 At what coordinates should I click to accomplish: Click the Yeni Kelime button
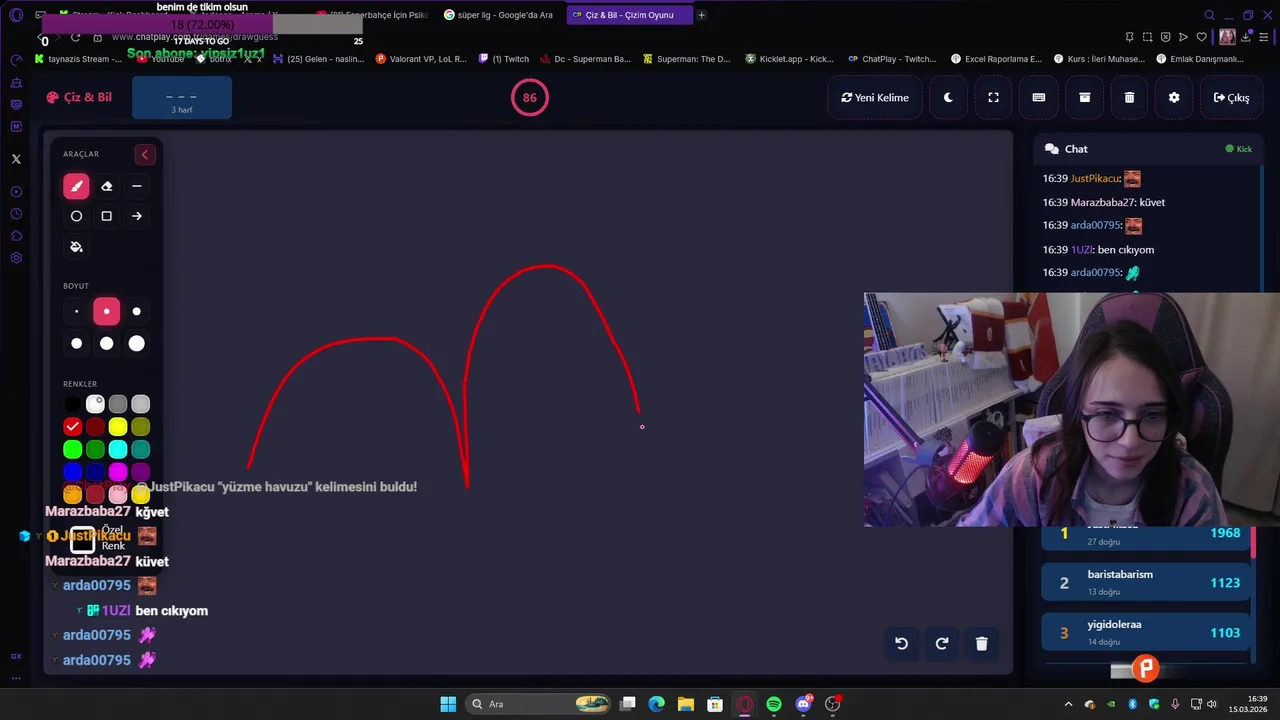pos(875,98)
